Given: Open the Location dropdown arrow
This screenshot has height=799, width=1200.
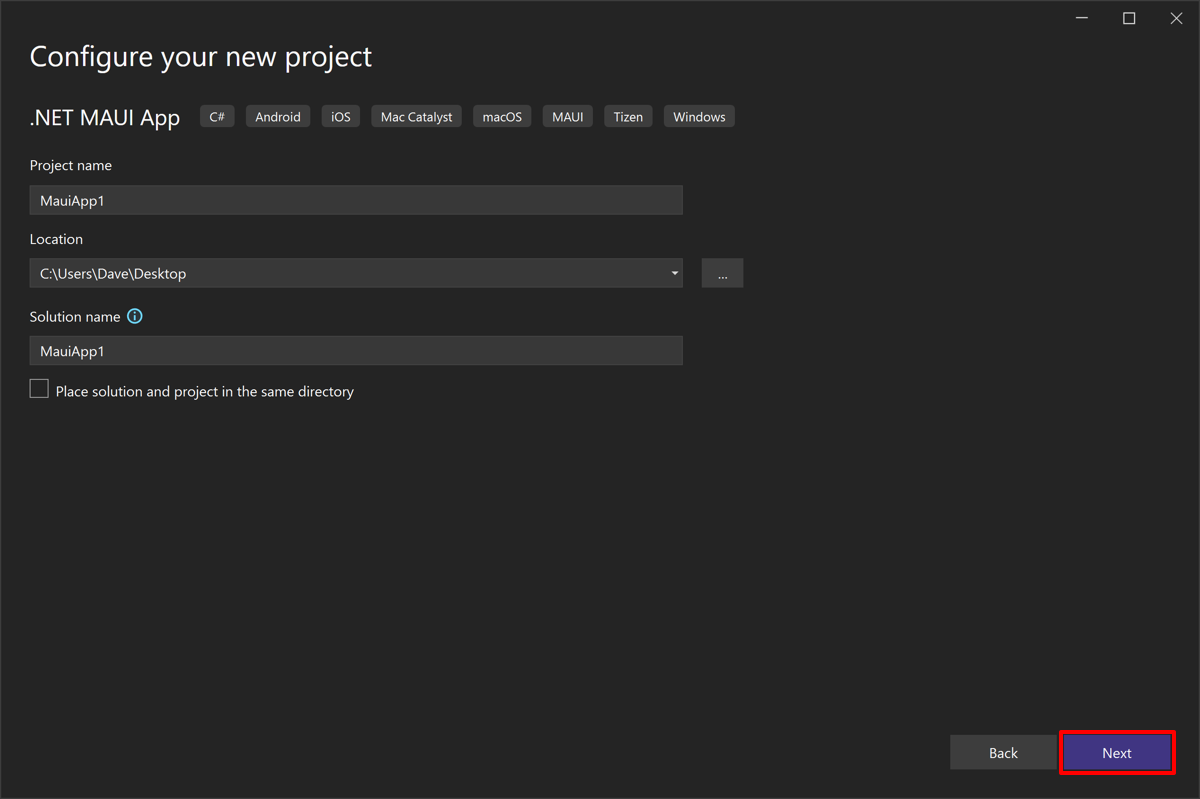Looking at the screenshot, I should tap(673, 272).
